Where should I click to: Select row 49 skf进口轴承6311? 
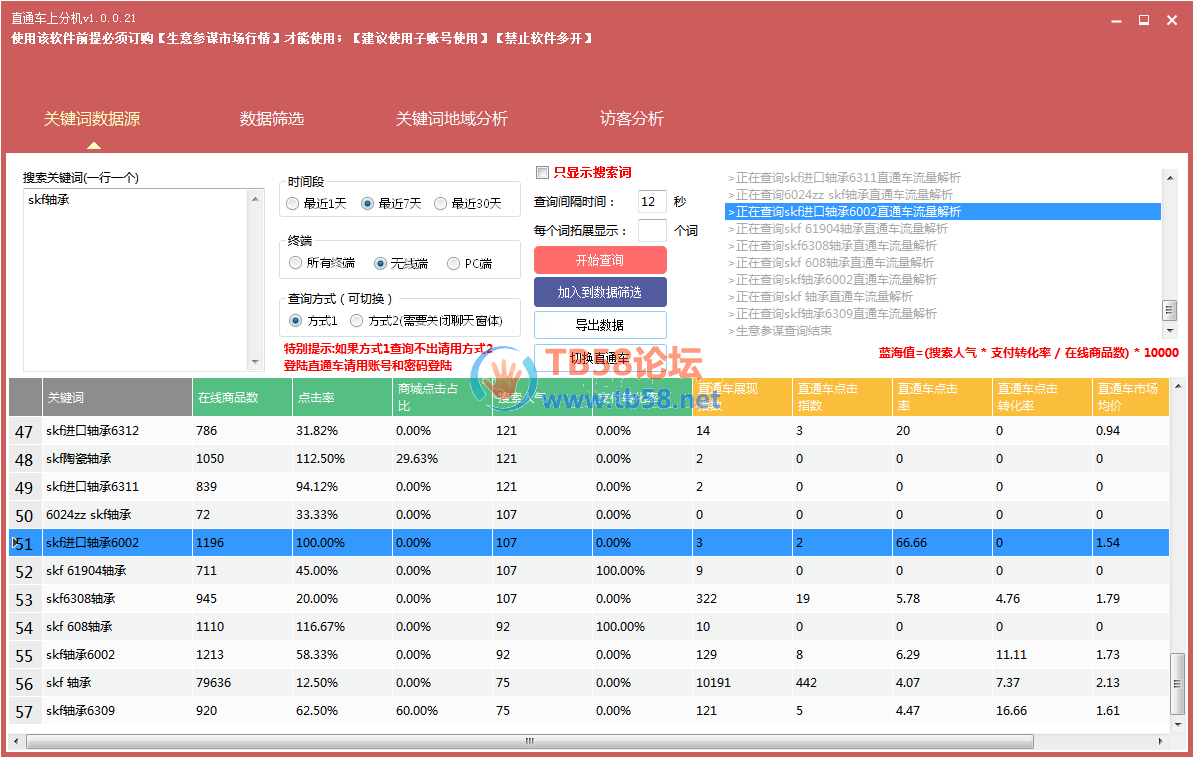[x=589, y=487]
